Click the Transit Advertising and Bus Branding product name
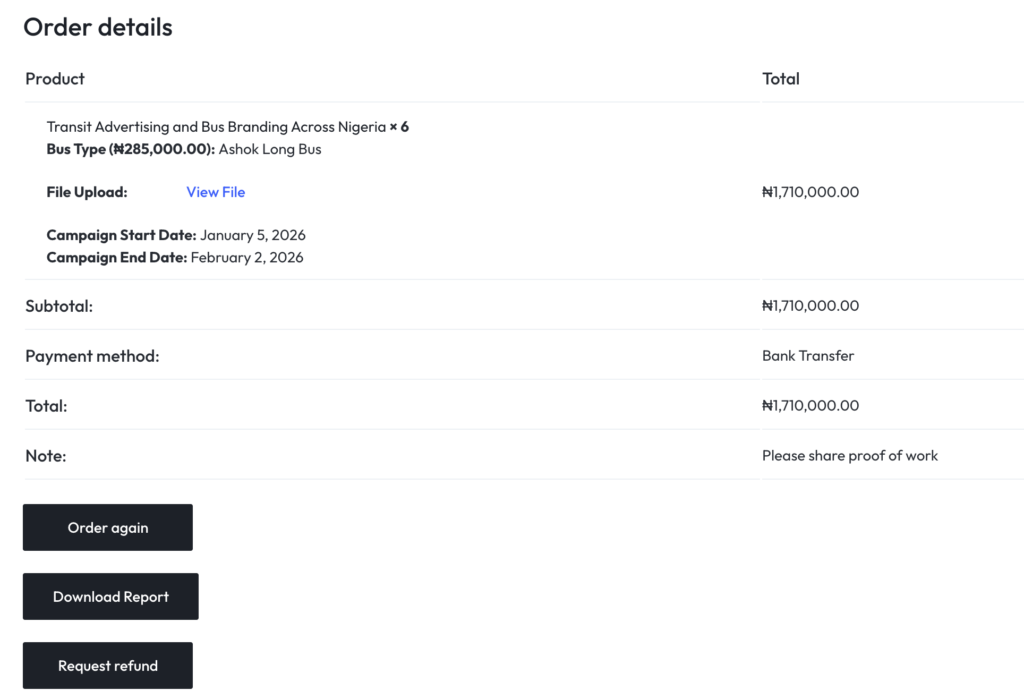 pyautogui.click(x=216, y=127)
